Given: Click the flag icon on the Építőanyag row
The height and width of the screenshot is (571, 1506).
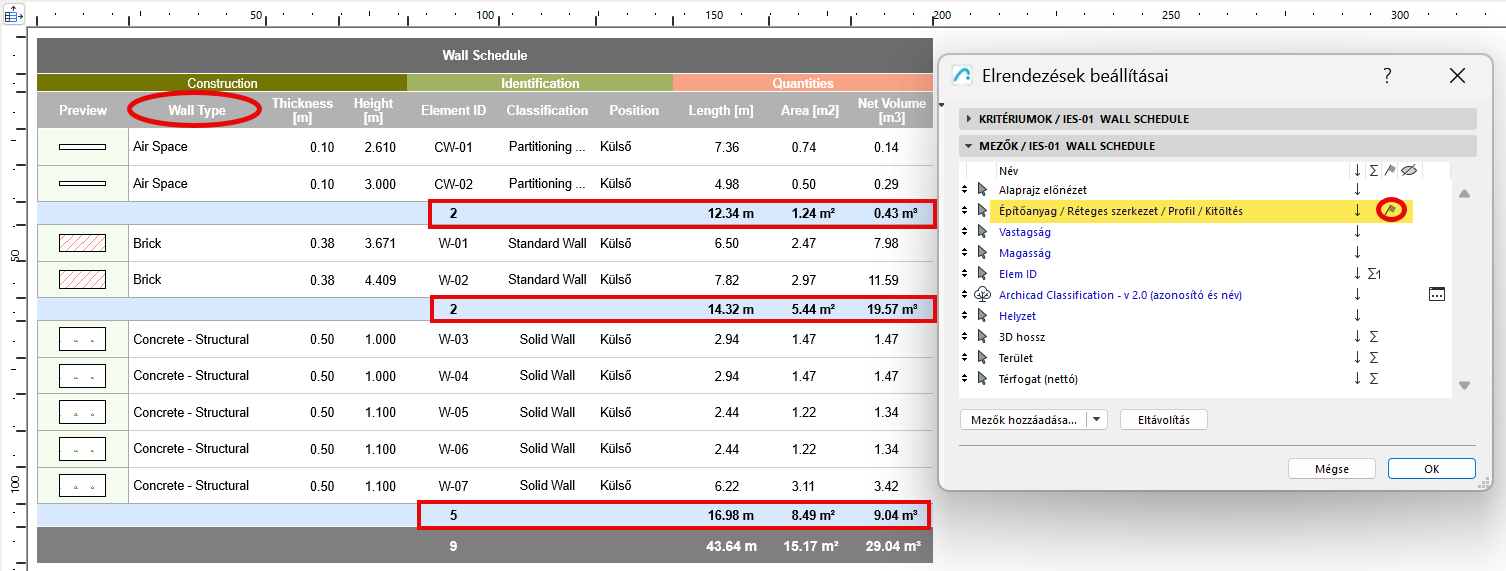Looking at the screenshot, I should coord(1390,210).
